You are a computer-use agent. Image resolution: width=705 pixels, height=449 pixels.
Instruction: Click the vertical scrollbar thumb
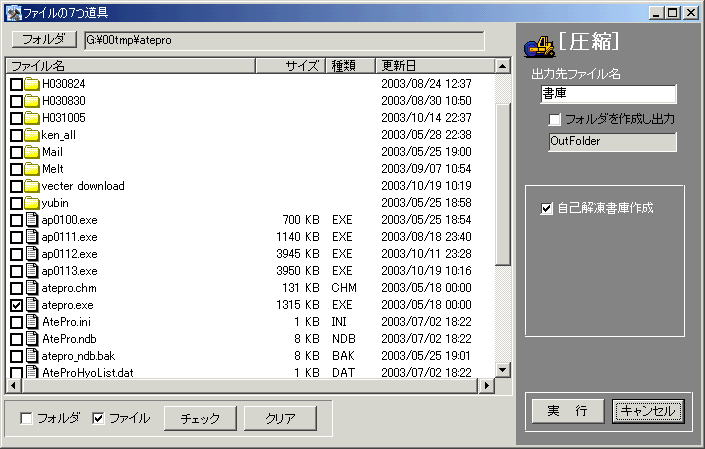coord(502,184)
